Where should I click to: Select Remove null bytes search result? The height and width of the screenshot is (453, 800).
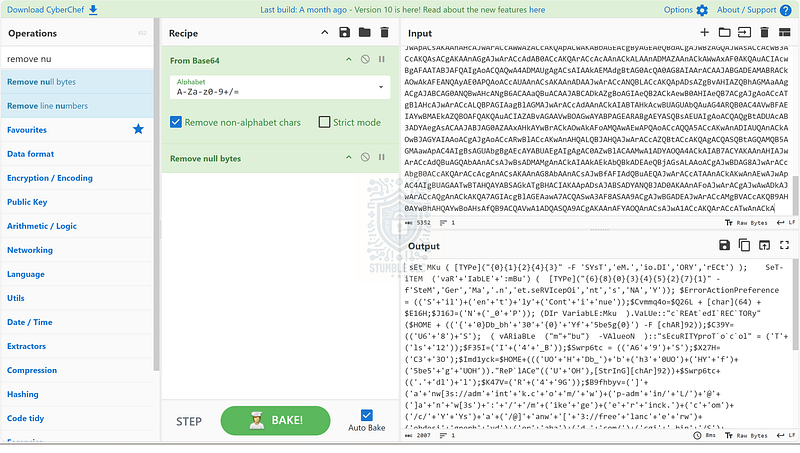click(x=78, y=82)
